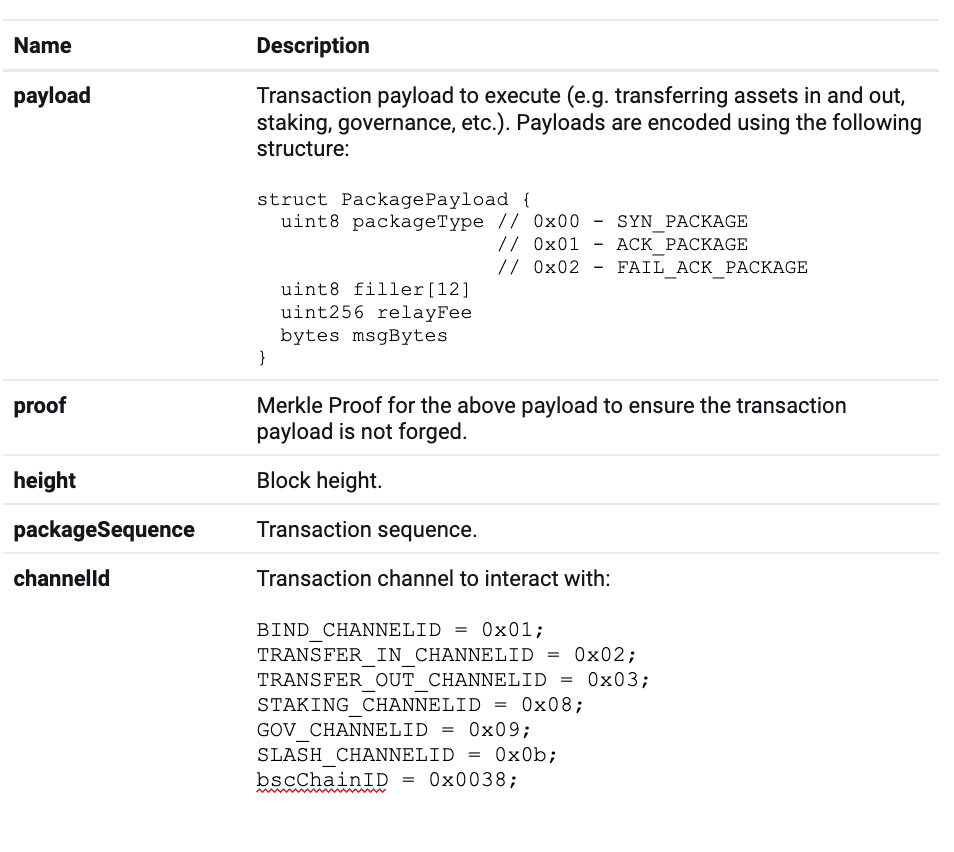Viewport: 954px width, 852px height.
Task: Click the GOV_CHANNELID = 0x09 line
Action: (x=394, y=730)
